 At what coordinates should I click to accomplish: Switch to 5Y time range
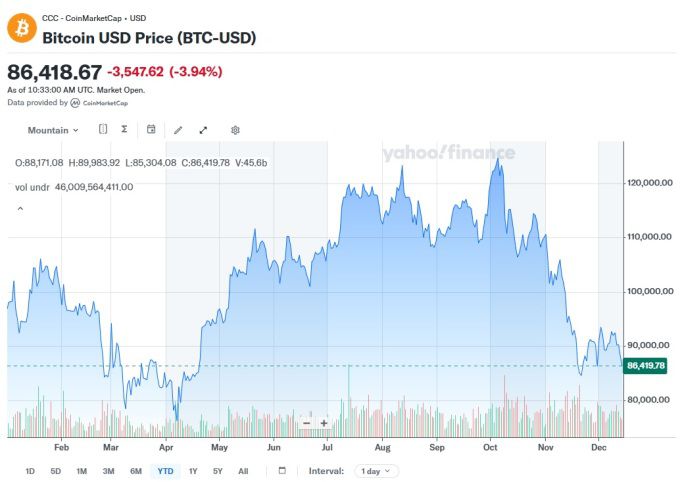click(x=218, y=471)
